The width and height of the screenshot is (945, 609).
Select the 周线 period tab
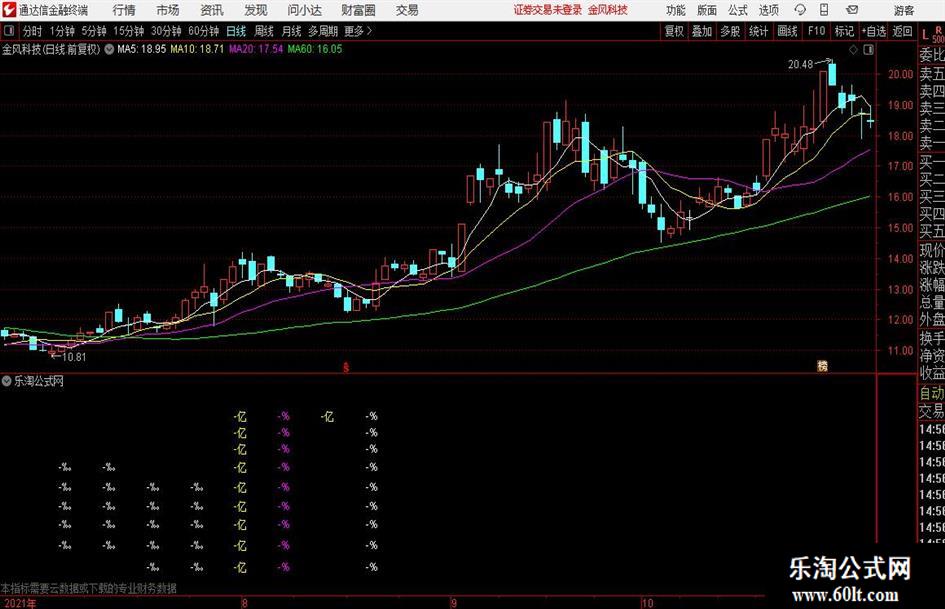pos(264,31)
